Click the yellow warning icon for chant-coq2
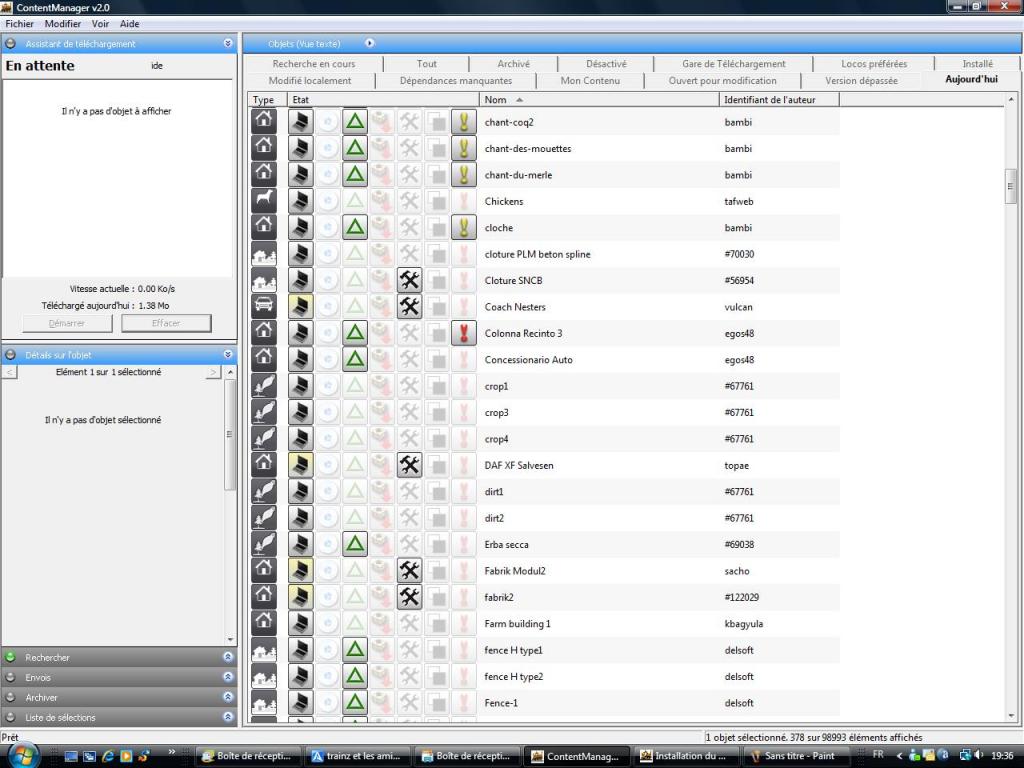Image resolution: width=1024 pixels, height=768 pixels. [464, 122]
